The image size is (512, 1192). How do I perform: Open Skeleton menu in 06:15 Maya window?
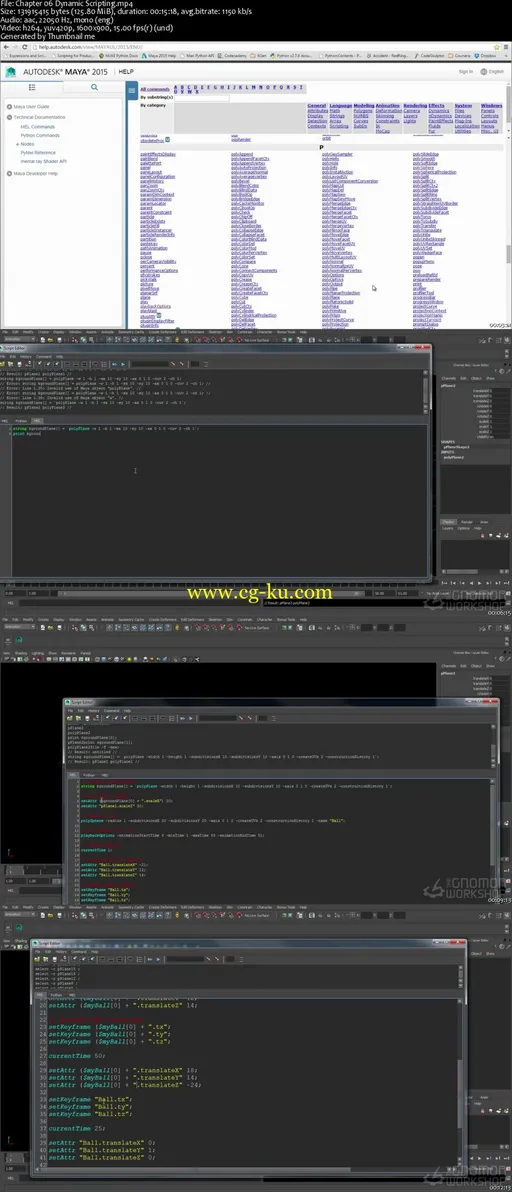click(215, 332)
